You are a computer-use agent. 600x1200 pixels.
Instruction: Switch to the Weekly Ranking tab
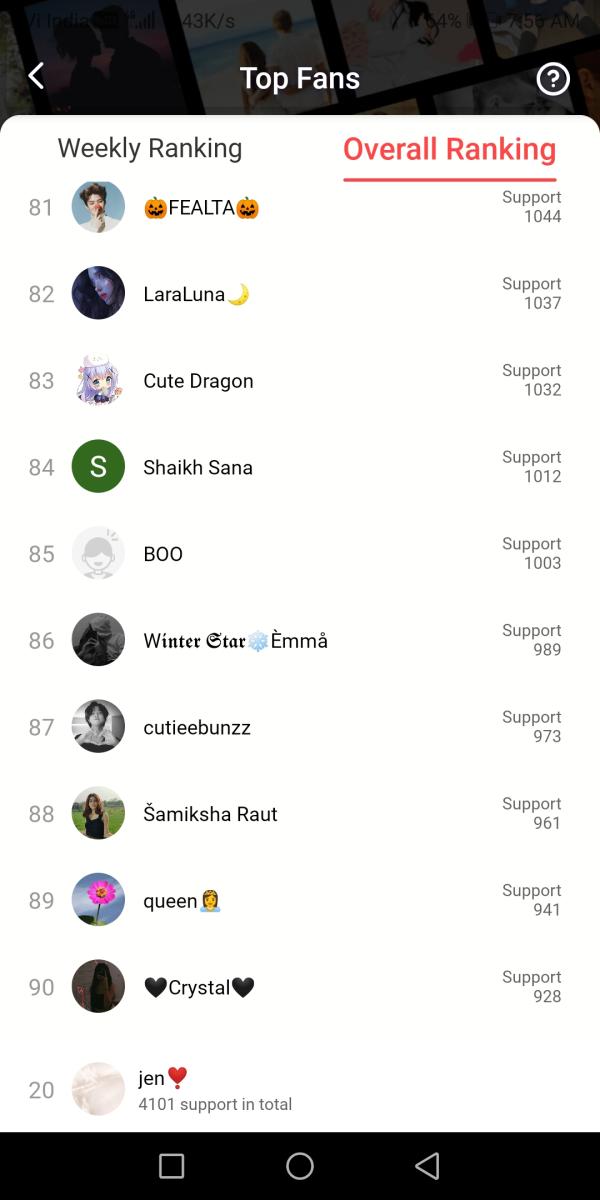tap(150, 148)
